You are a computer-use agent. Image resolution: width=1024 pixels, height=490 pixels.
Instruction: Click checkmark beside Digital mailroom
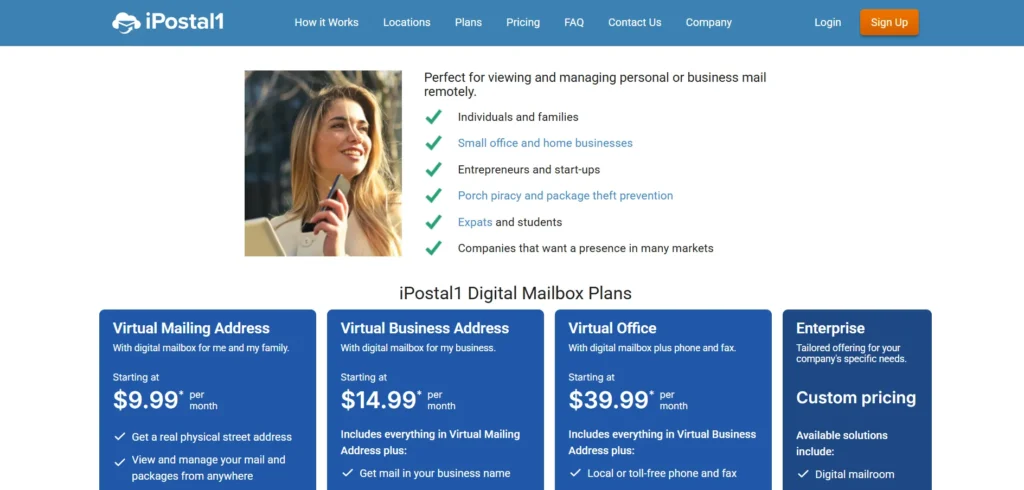pyautogui.click(x=803, y=474)
